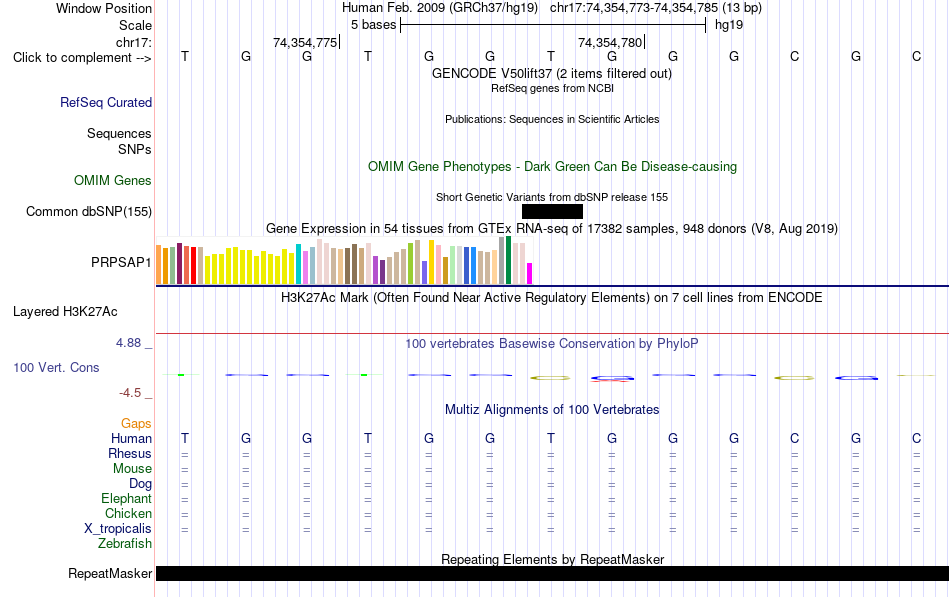950x597 pixels.
Task: Click the RepeatMasker track label
Action: tap(110, 573)
